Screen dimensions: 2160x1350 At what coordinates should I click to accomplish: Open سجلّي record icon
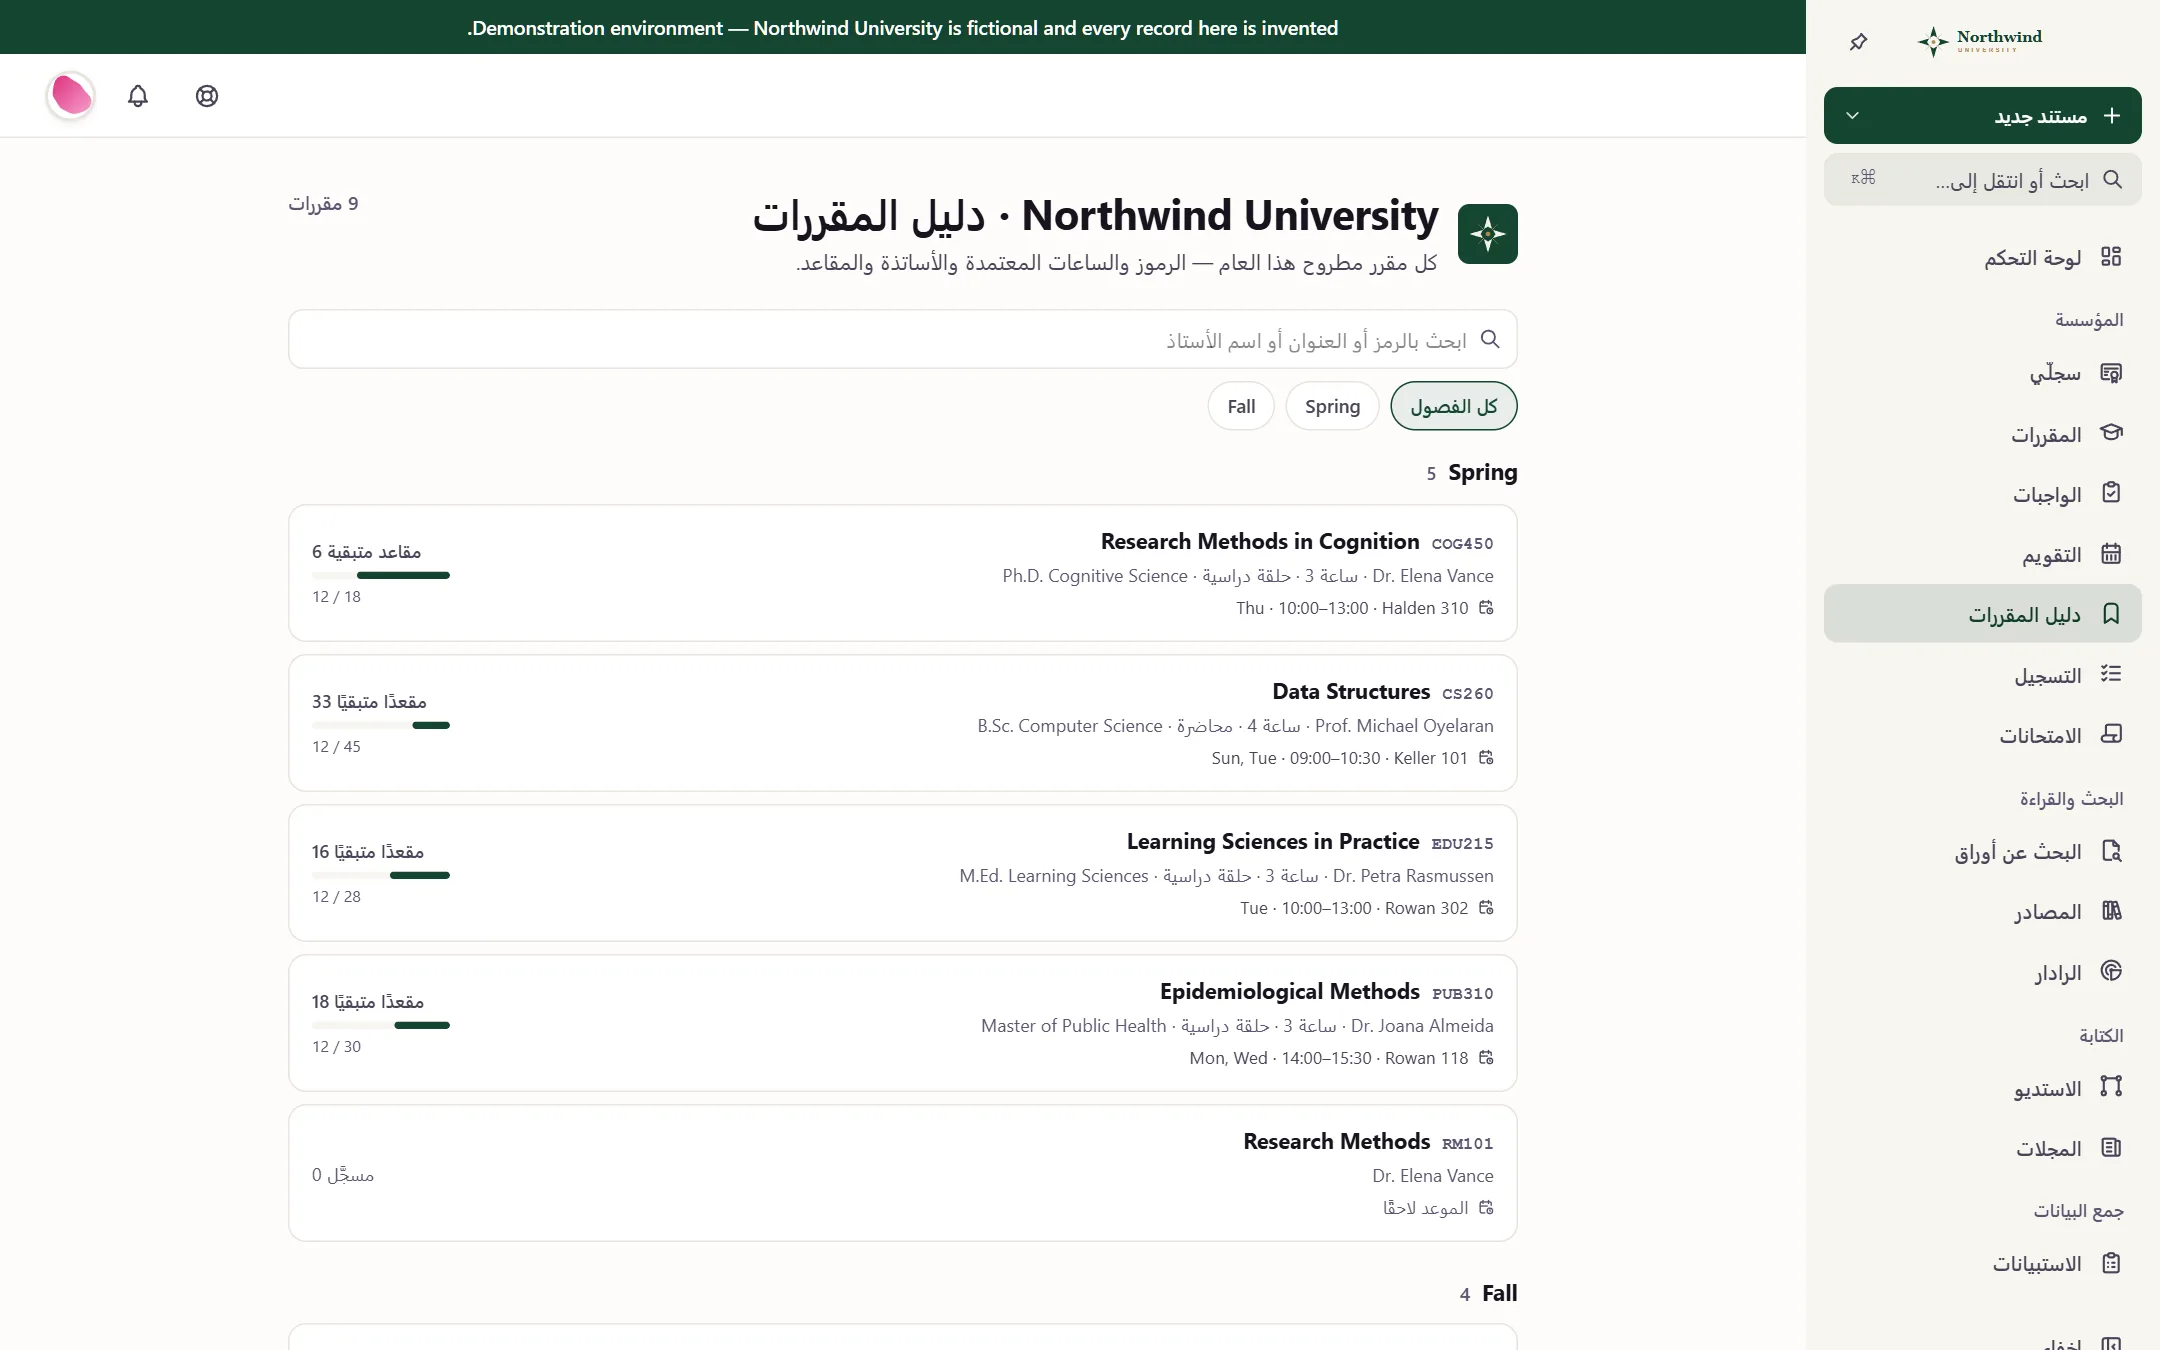(x=2111, y=373)
